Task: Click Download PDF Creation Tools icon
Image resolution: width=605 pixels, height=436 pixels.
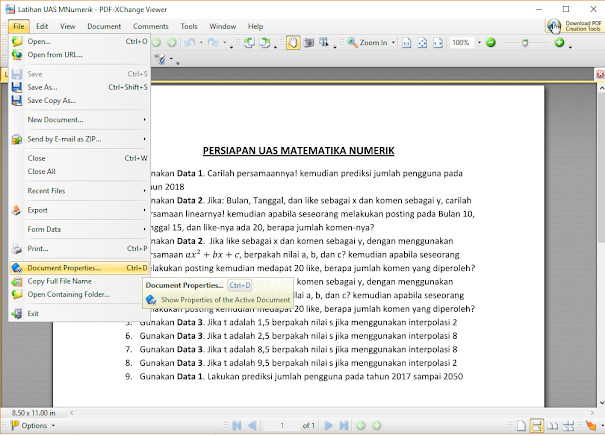Action: (x=554, y=26)
